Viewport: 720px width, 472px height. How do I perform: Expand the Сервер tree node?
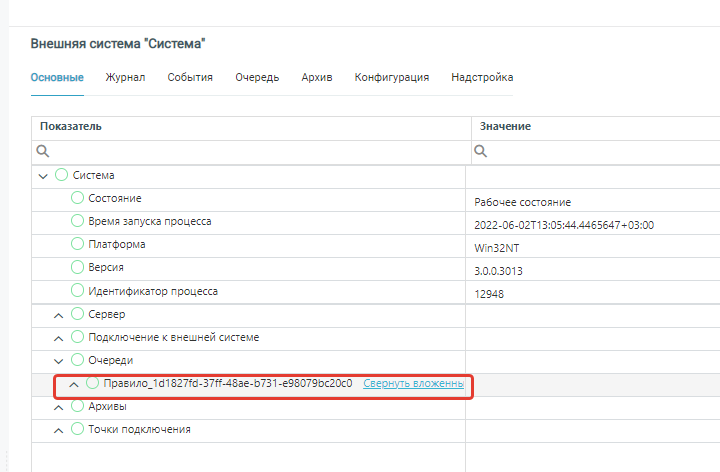pyautogui.click(x=58, y=315)
